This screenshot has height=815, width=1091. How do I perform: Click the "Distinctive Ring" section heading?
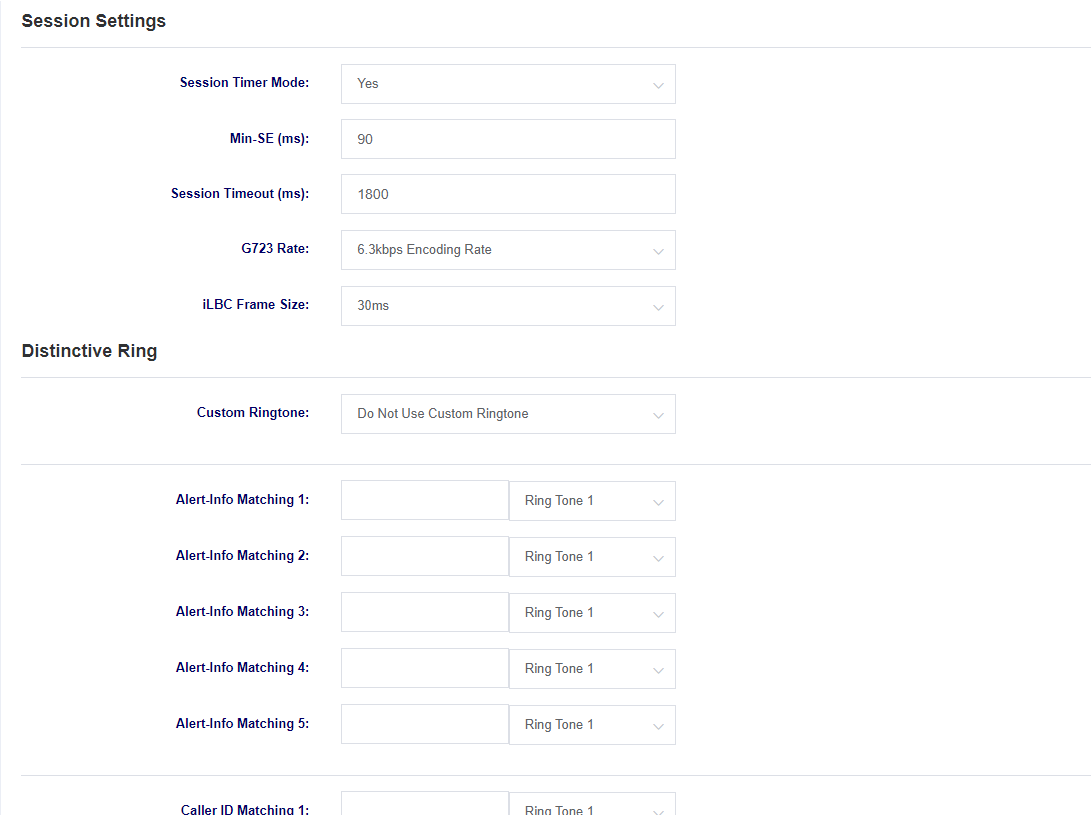point(89,351)
